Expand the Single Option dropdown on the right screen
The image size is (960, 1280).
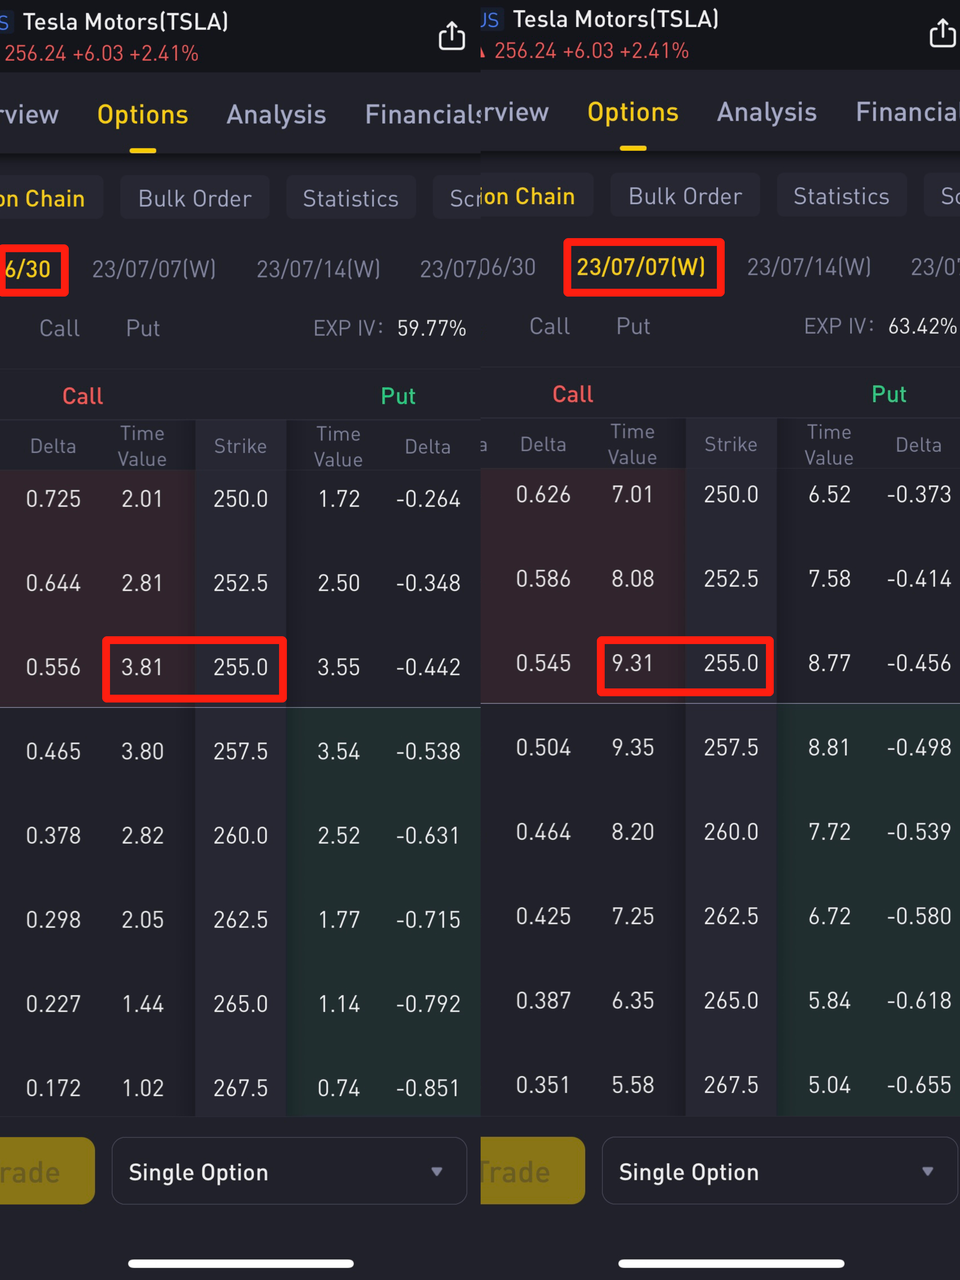(x=779, y=1171)
